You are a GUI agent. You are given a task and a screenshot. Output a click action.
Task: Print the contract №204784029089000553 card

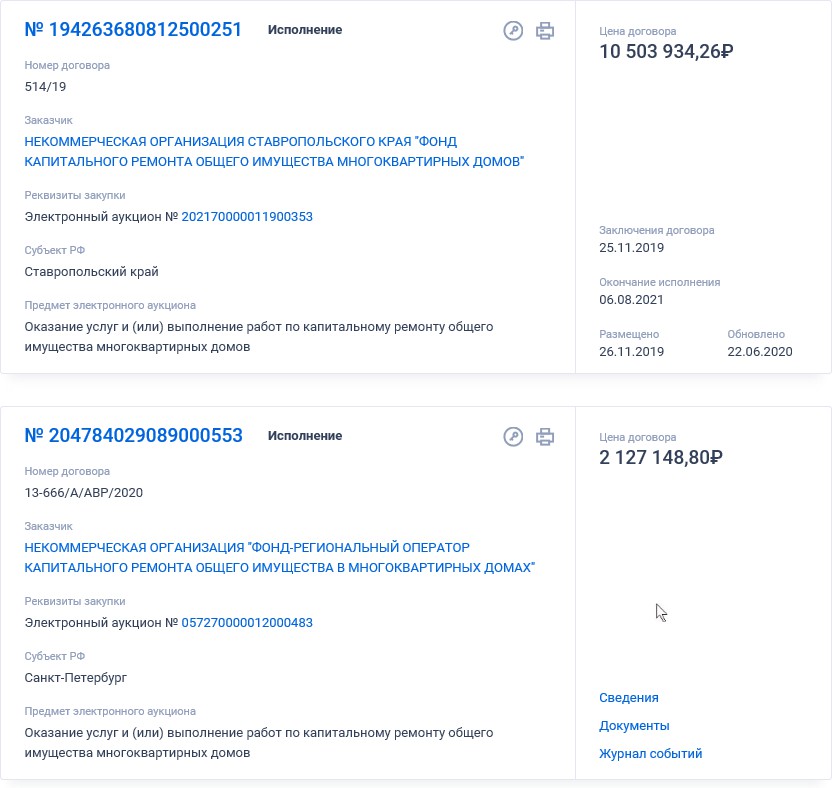[545, 437]
